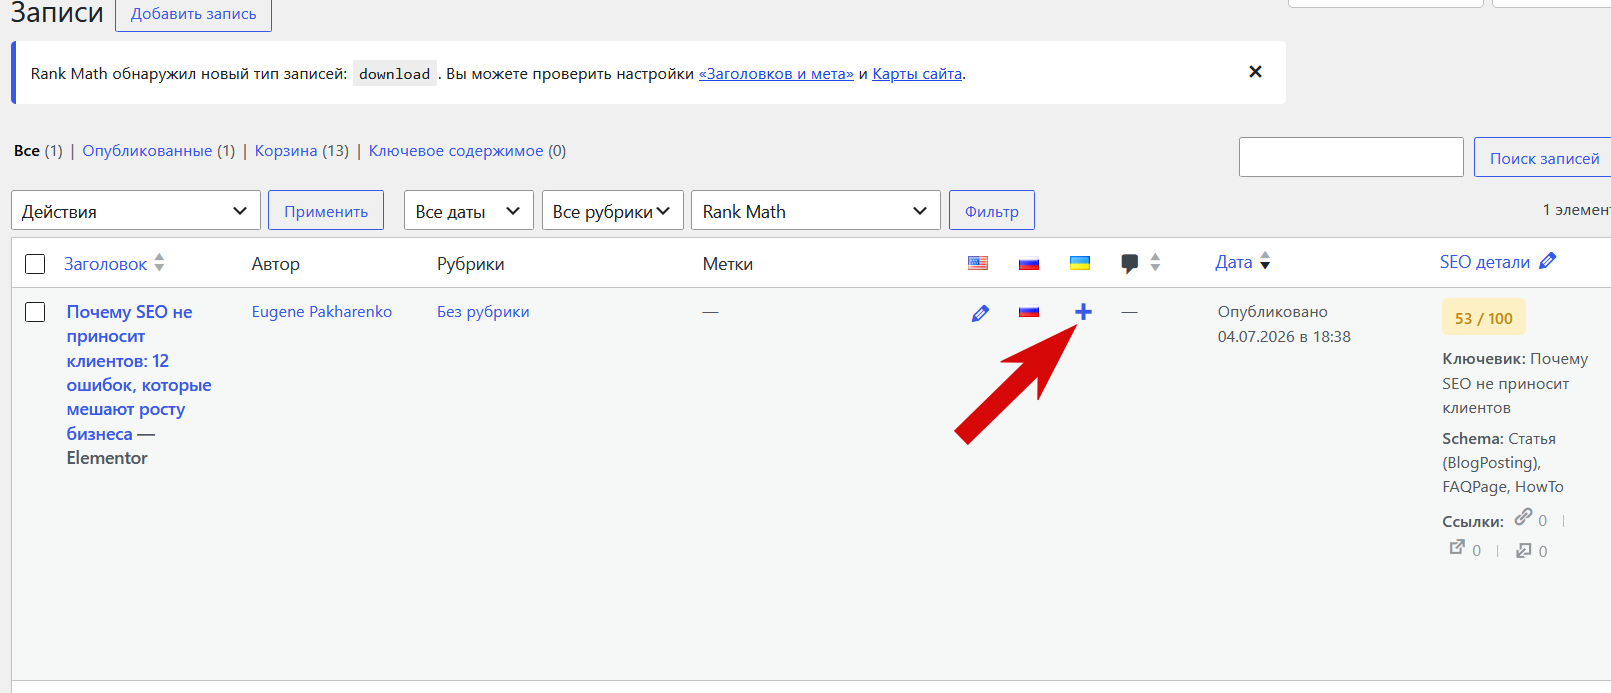
Task: Click the Автор column header
Action: 276,264
